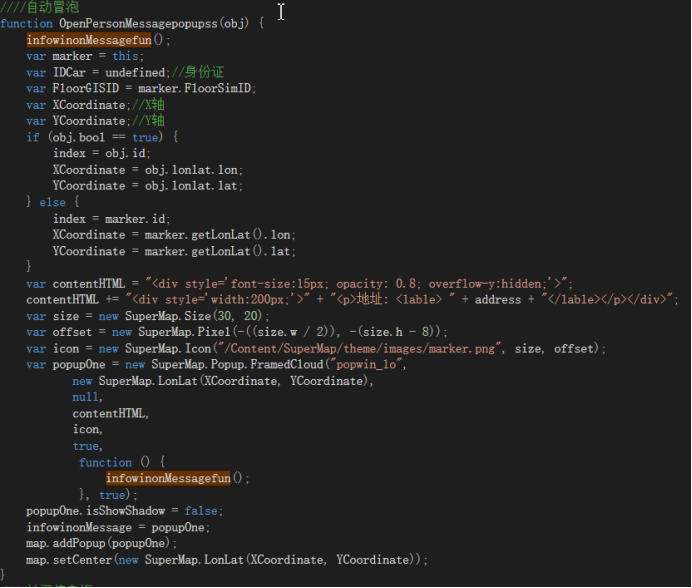
Task: Click the 'null,' argument line
Action: click(x=87, y=397)
